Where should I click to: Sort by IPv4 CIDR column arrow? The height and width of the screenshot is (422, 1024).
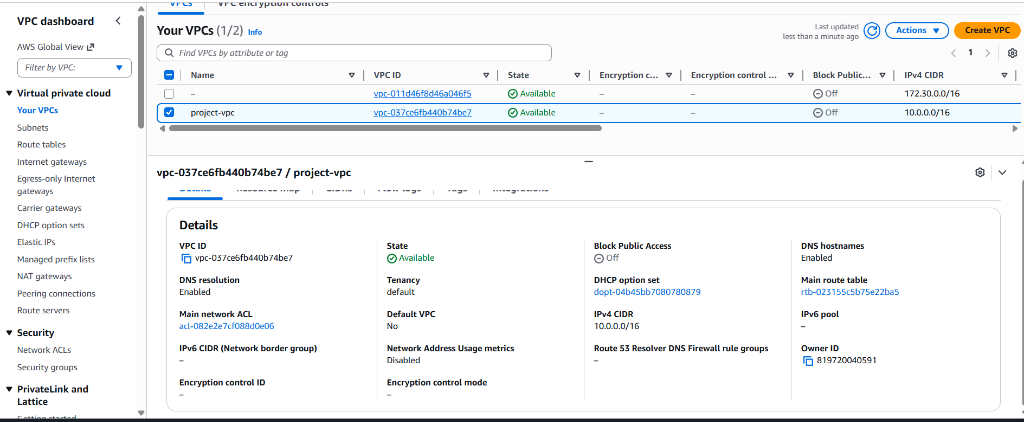pyautogui.click(x=1004, y=75)
